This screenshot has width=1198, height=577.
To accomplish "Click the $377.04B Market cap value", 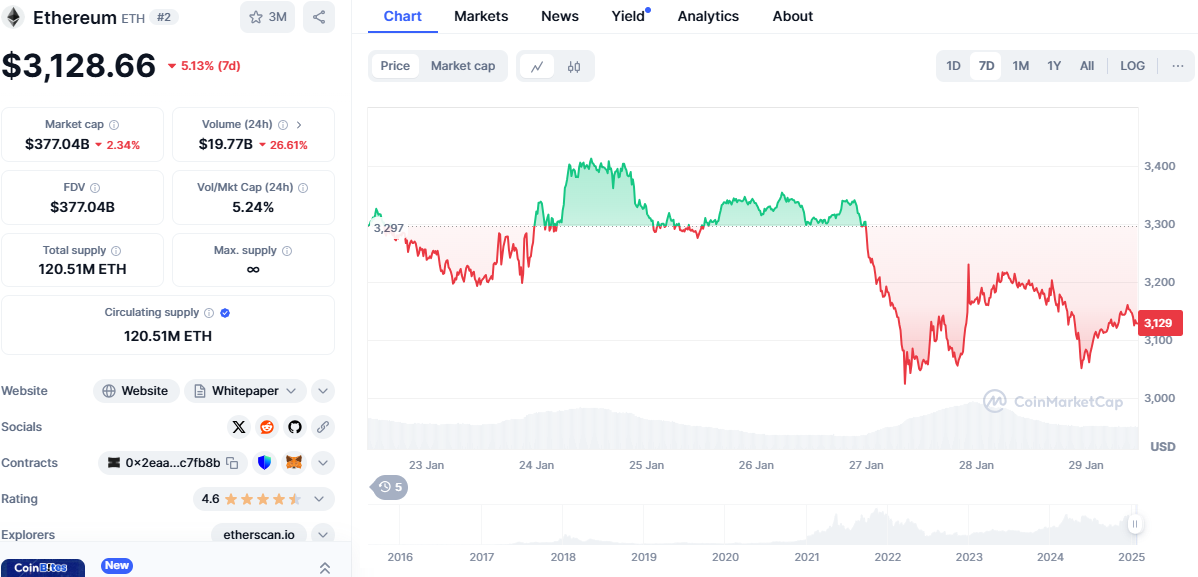I will click(57, 144).
